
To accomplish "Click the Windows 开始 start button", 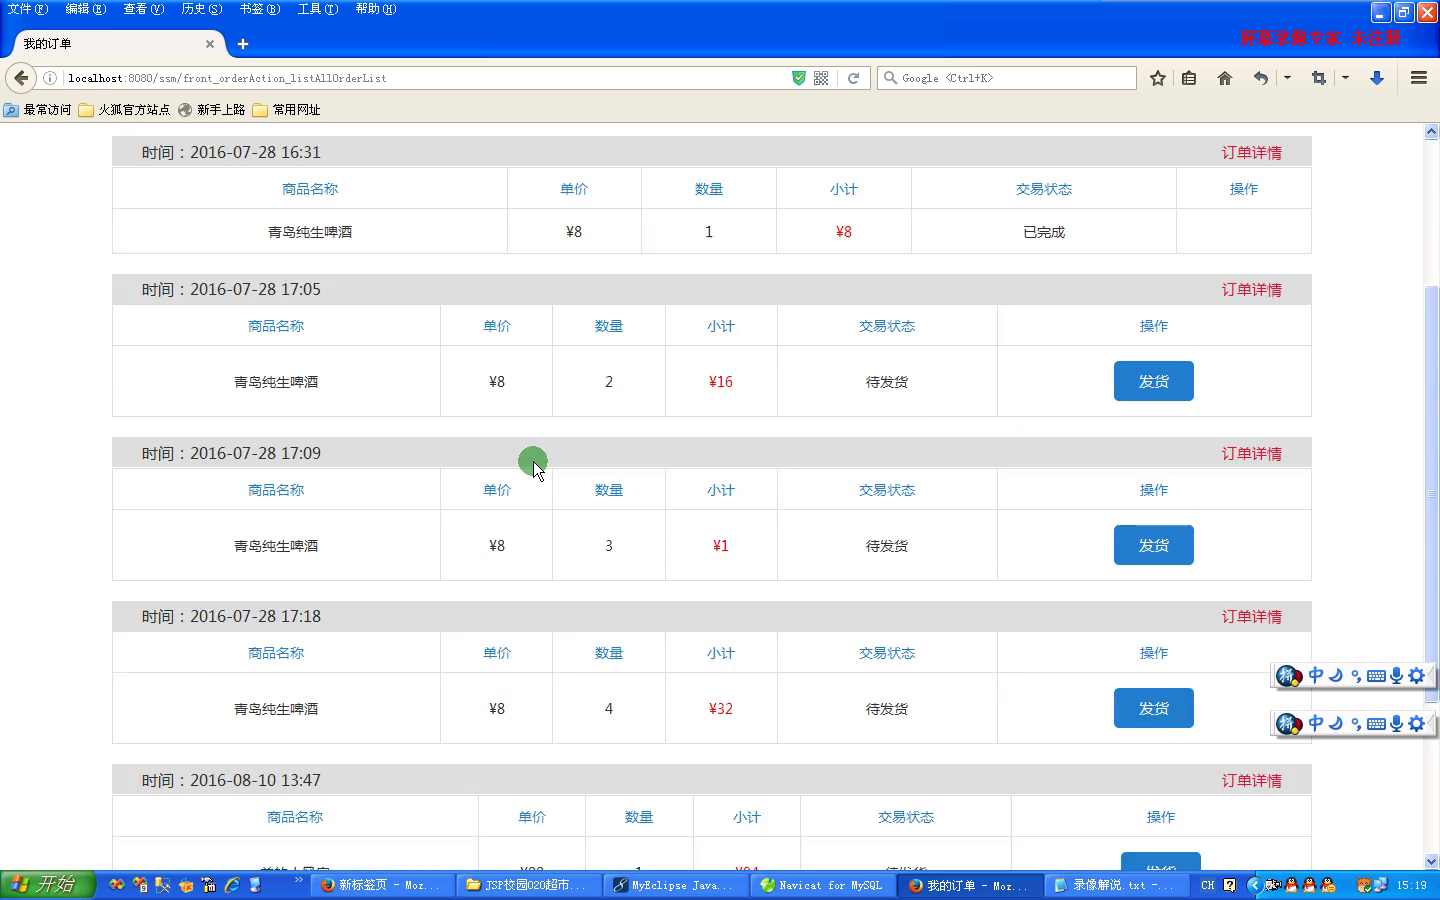I will pos(47,885).
